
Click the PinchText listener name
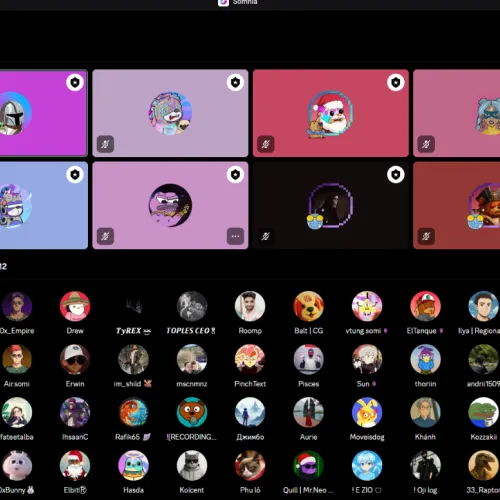(250, 384)
